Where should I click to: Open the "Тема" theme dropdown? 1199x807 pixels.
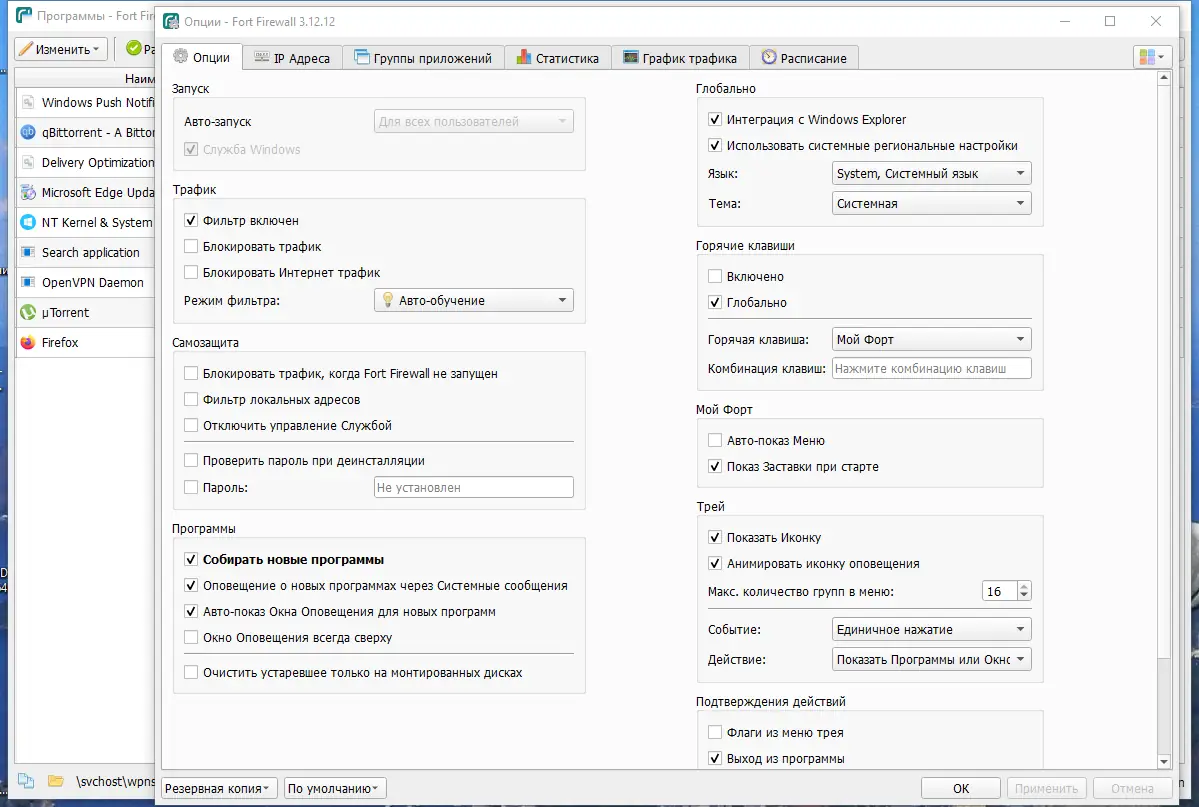(931, 204)
